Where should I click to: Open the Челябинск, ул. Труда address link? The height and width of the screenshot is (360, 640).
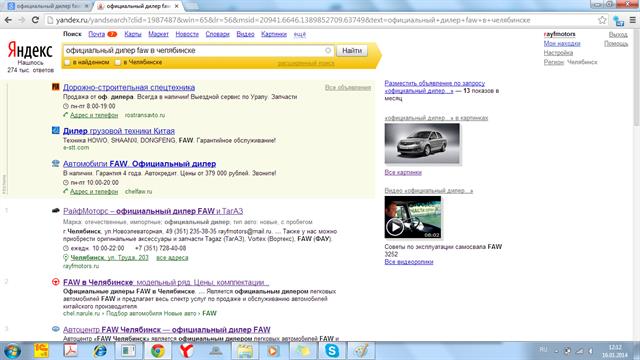click(x=109, y=258)
